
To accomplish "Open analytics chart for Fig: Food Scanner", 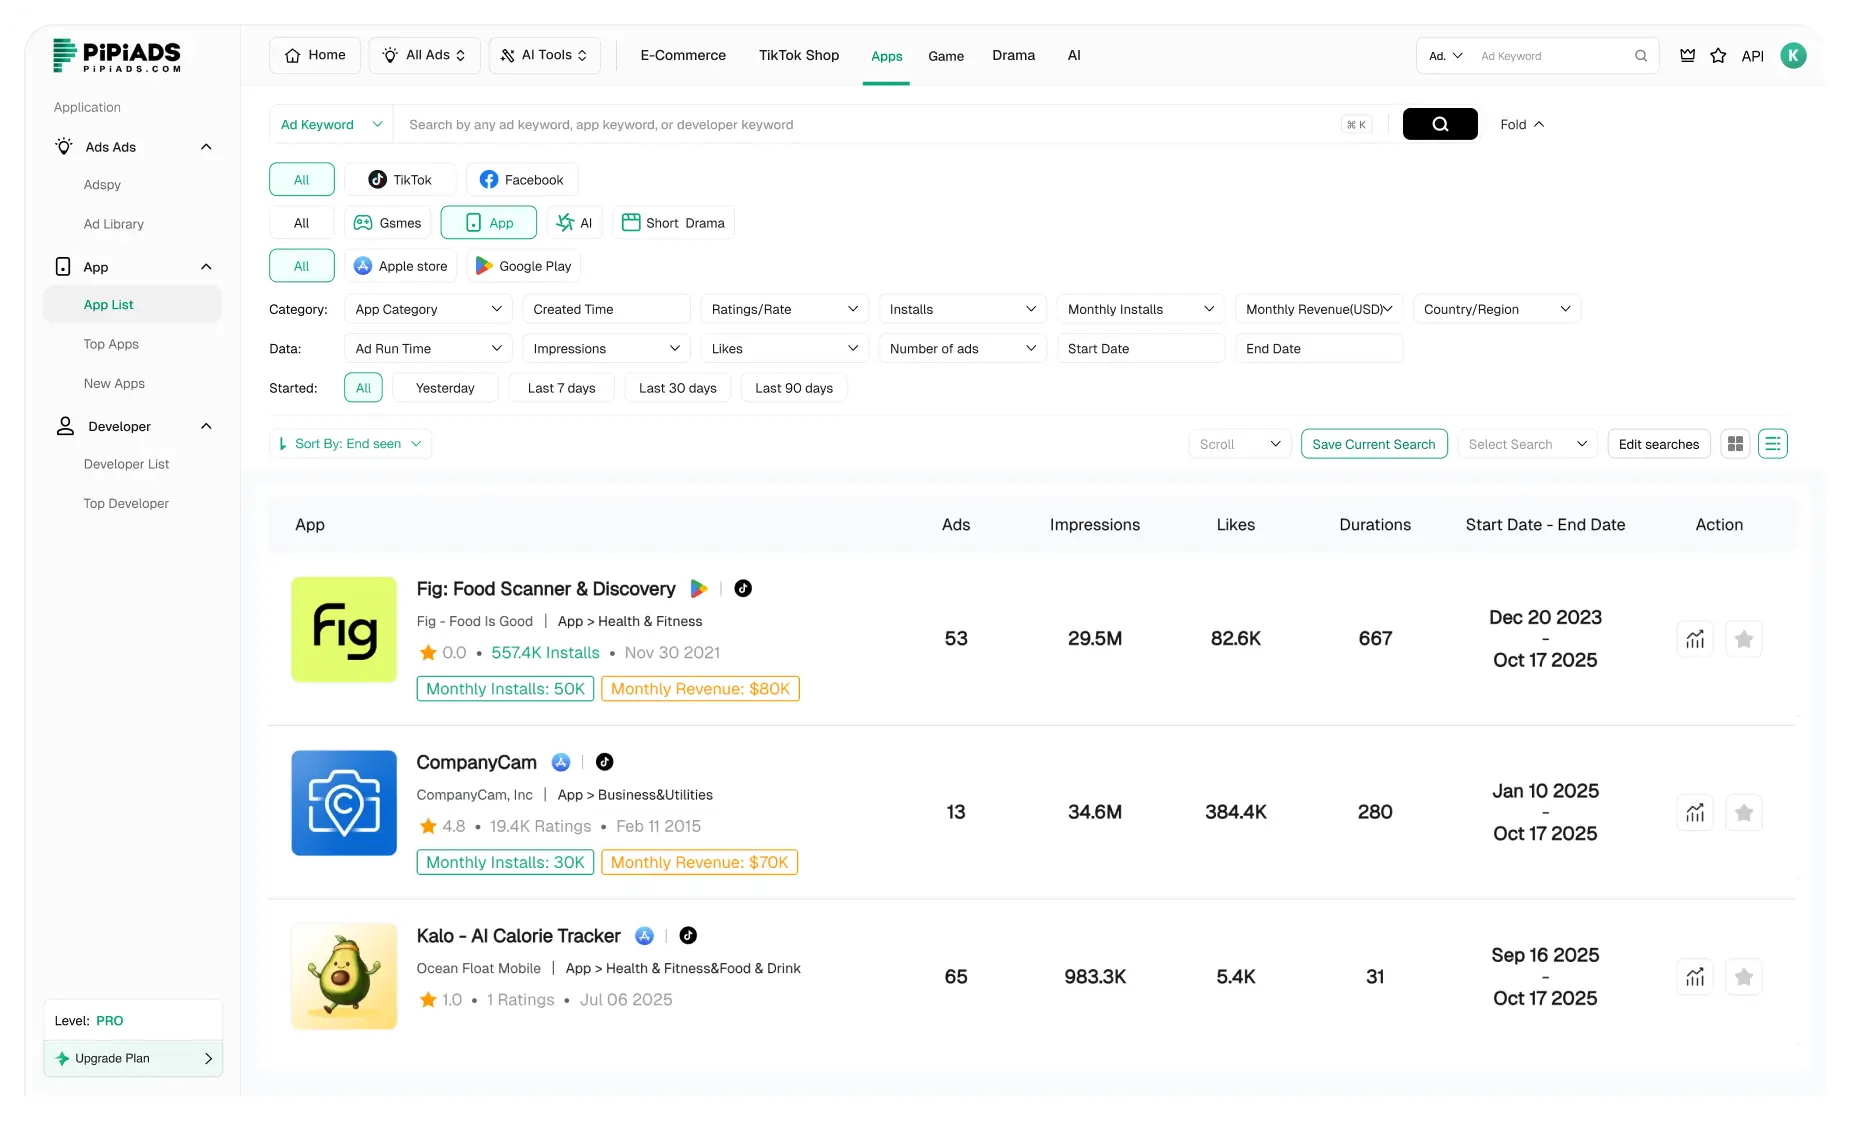I will 1694,638.
